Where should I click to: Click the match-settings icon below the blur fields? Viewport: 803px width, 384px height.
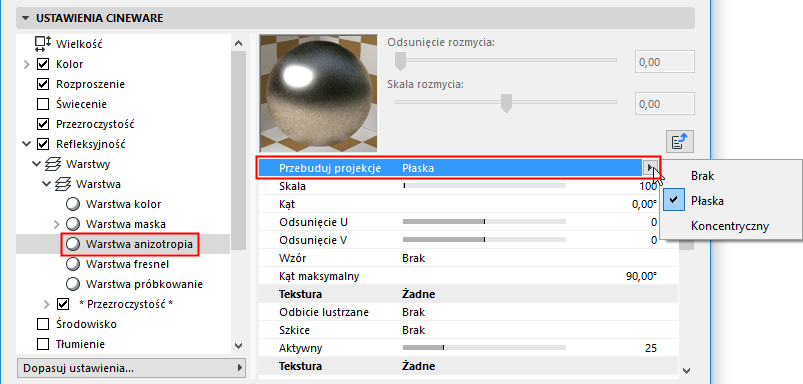coord(680,142)
